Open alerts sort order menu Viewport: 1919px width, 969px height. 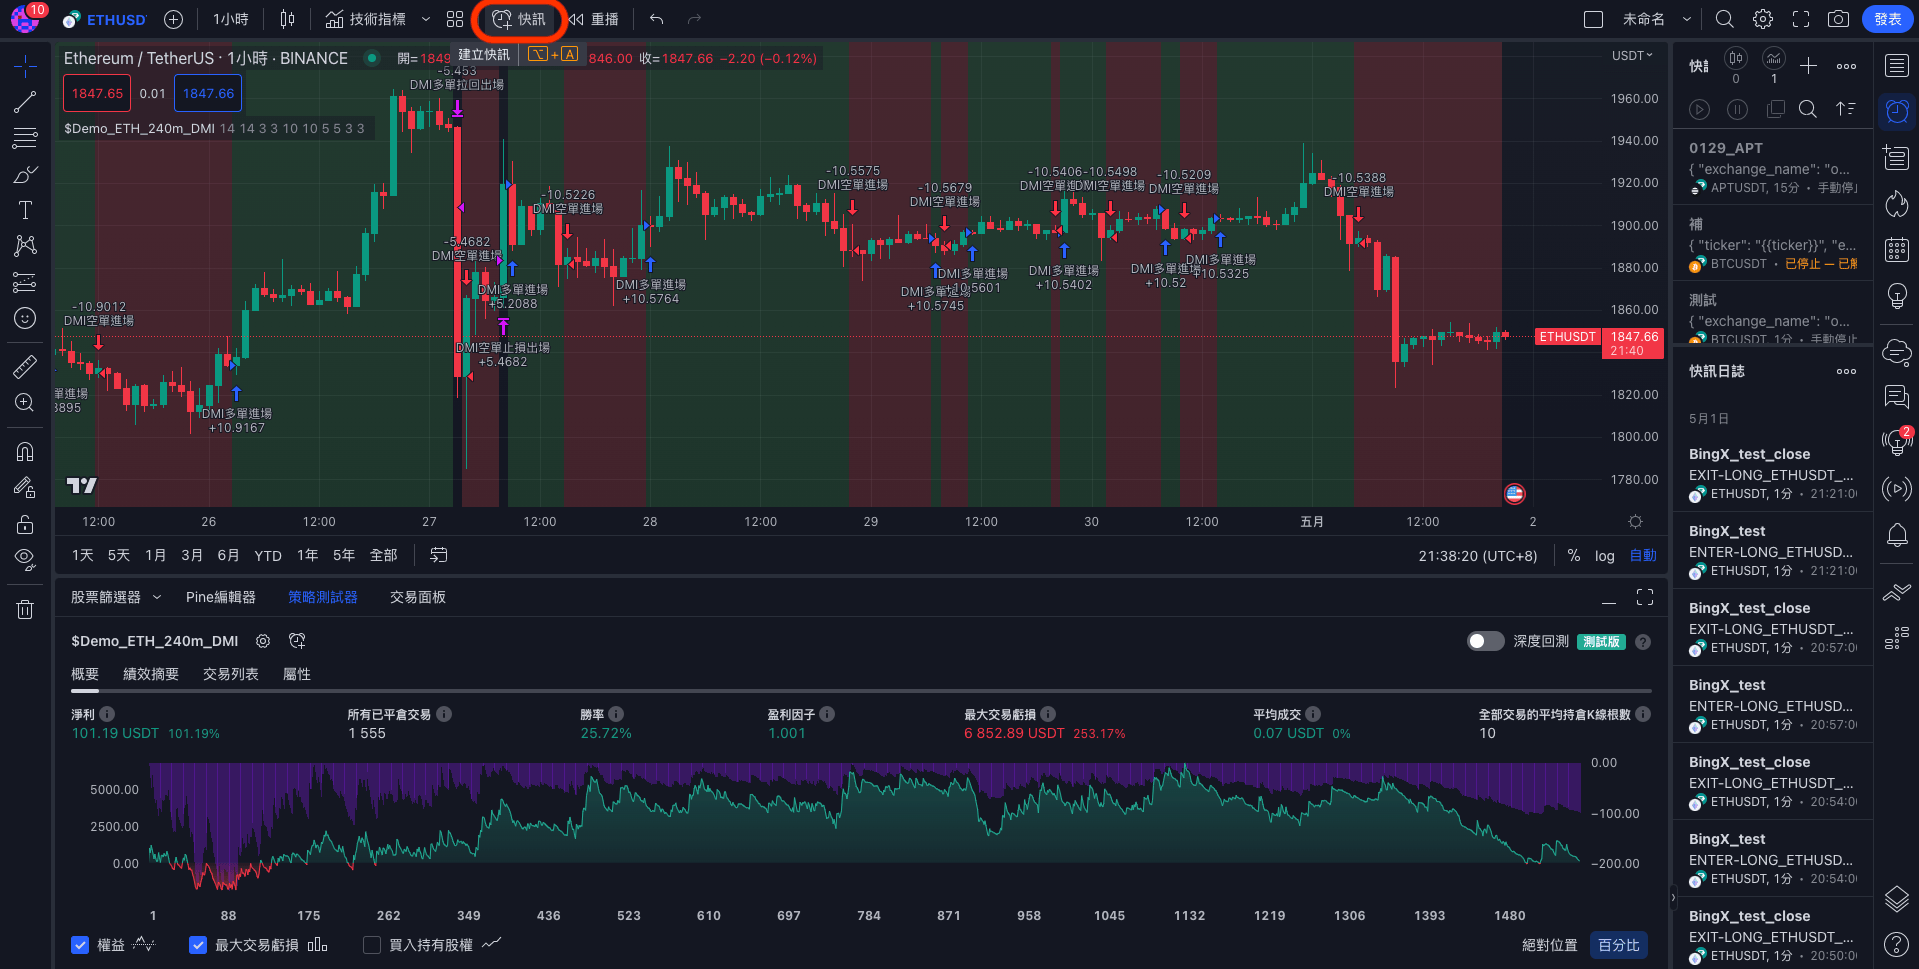[1846, 109]
